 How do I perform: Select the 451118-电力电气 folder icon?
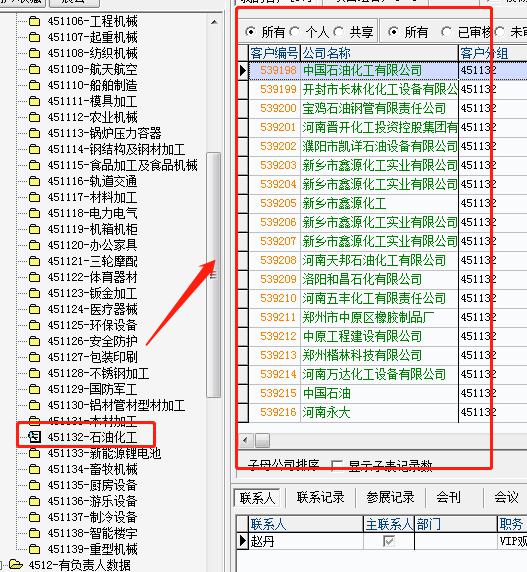pos(34,213)
